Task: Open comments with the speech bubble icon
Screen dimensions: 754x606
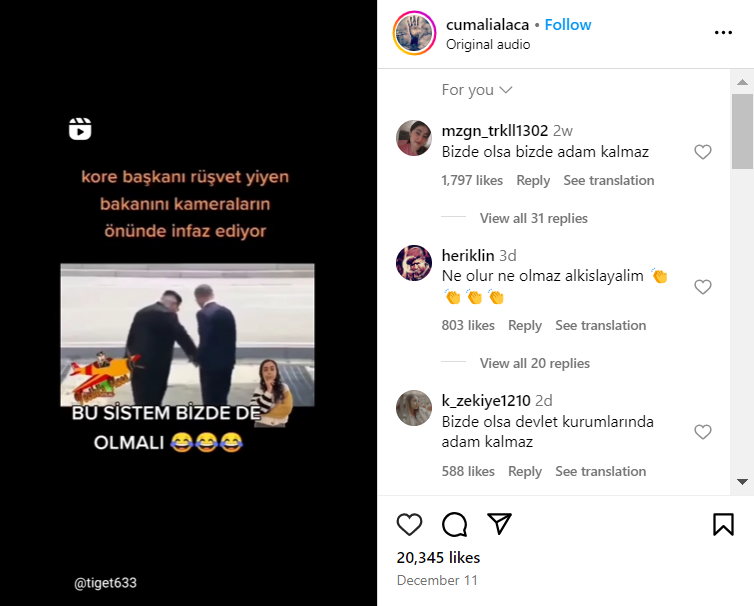Action: click(x=454, y=524)
